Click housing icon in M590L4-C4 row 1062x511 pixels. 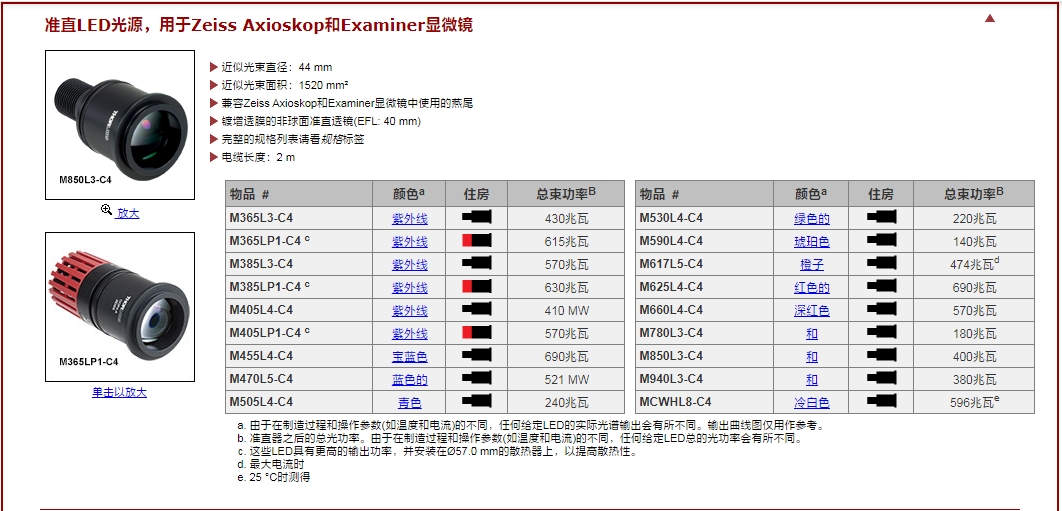click(881, 241)
